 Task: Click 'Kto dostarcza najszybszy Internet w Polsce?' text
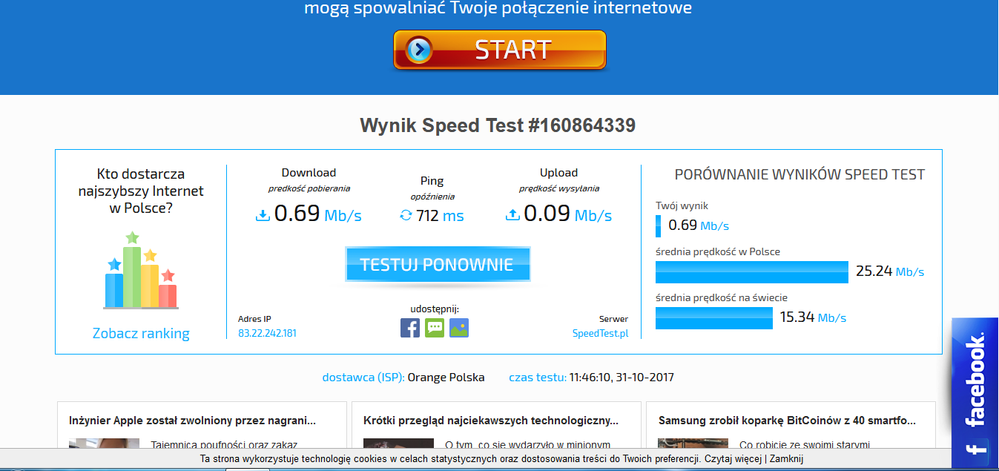(141, 190)
